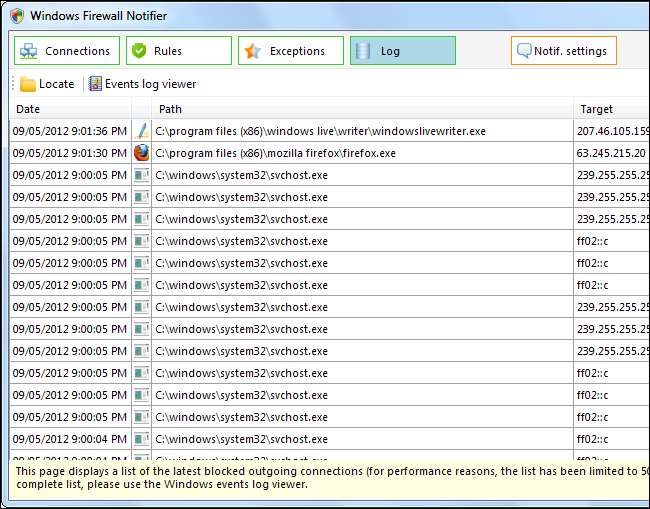Image resolution: width=650 pixels, height=509 pixels.
Task: Click the Events log viewer icon
Action: click(x=95, y=84)
